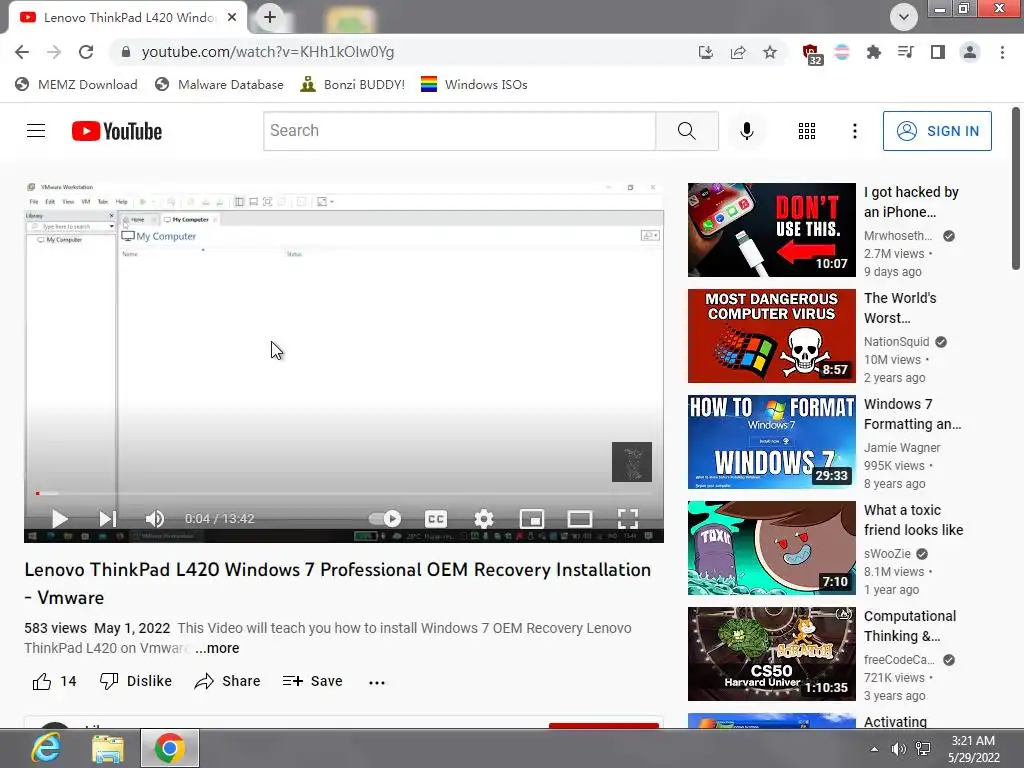The height and width of the screenshot is (768, 1024).
Task: Toggle theater mode
Action: [x=579, y=519]
